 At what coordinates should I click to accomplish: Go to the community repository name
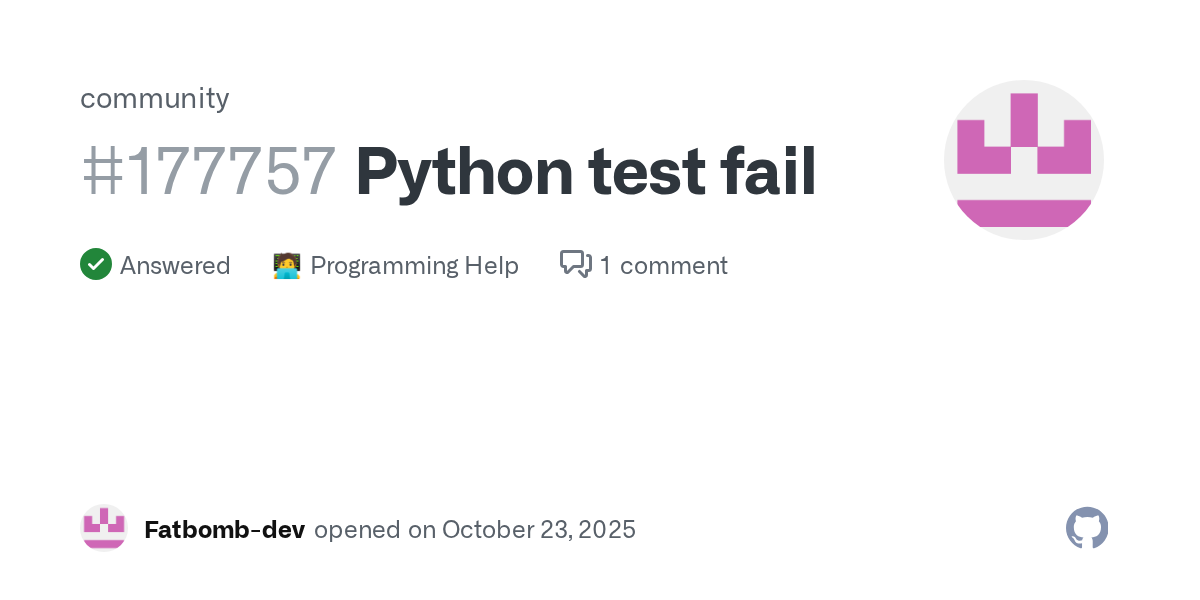pyautogui.click(x=154, y=98)
